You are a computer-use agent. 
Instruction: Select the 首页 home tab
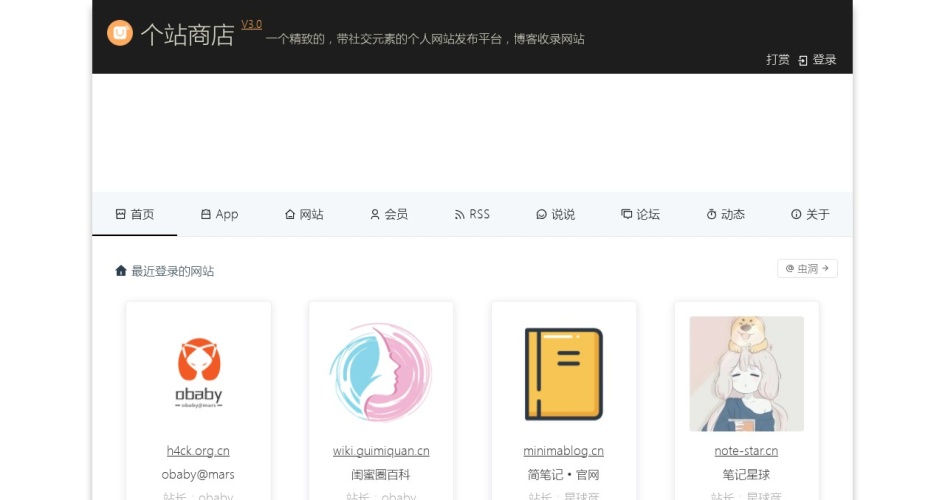(135, 214)
